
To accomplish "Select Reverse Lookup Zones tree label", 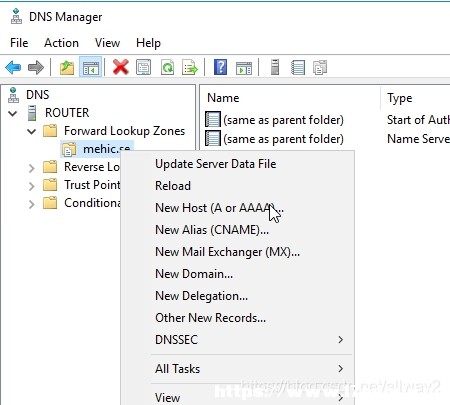I will click(x=92, y=167).
